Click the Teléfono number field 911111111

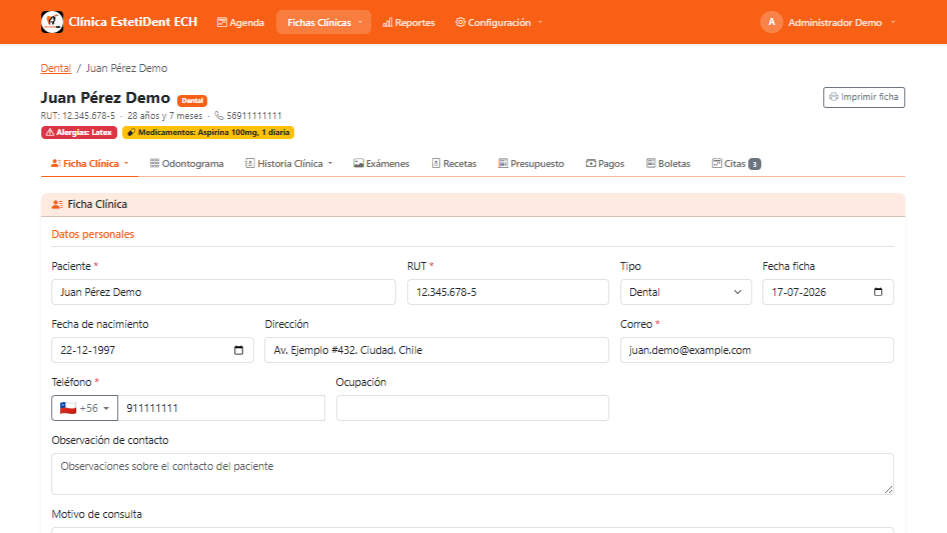click(221, 408)
